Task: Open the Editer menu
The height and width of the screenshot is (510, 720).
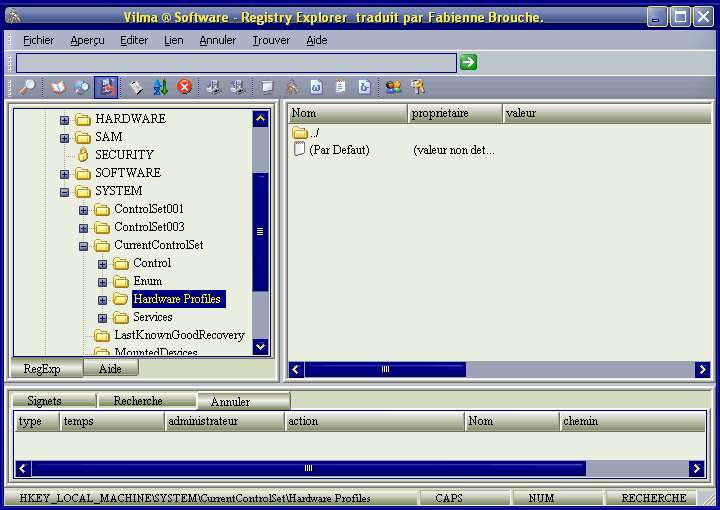Action: pyautogui.click(x=134, y=40)
